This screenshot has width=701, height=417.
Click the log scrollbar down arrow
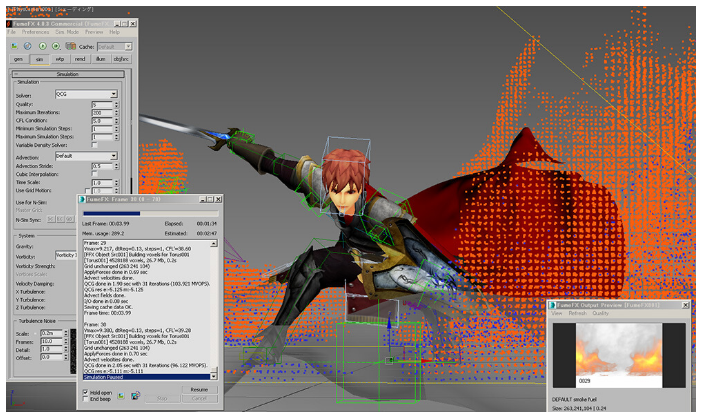point(214,377)
